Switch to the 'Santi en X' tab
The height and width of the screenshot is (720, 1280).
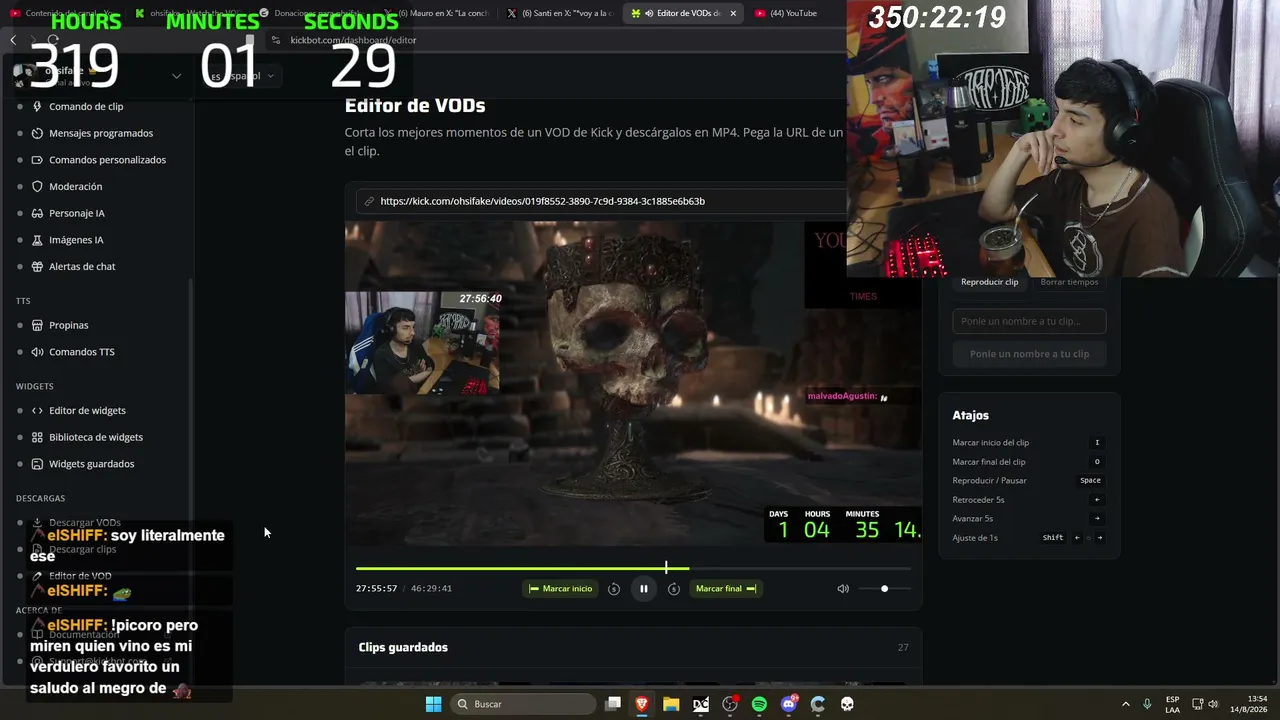(x=561, y=13)
